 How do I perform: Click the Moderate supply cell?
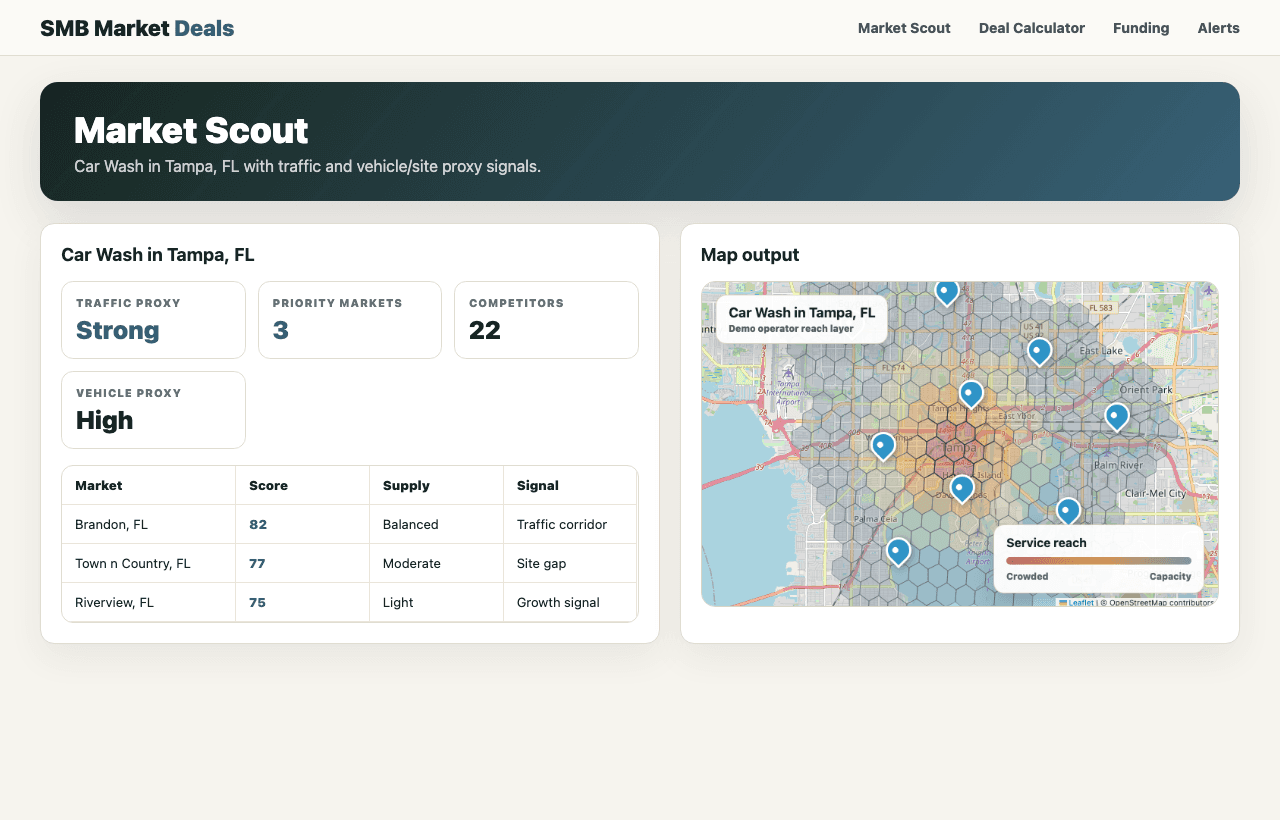pos(437,563)
